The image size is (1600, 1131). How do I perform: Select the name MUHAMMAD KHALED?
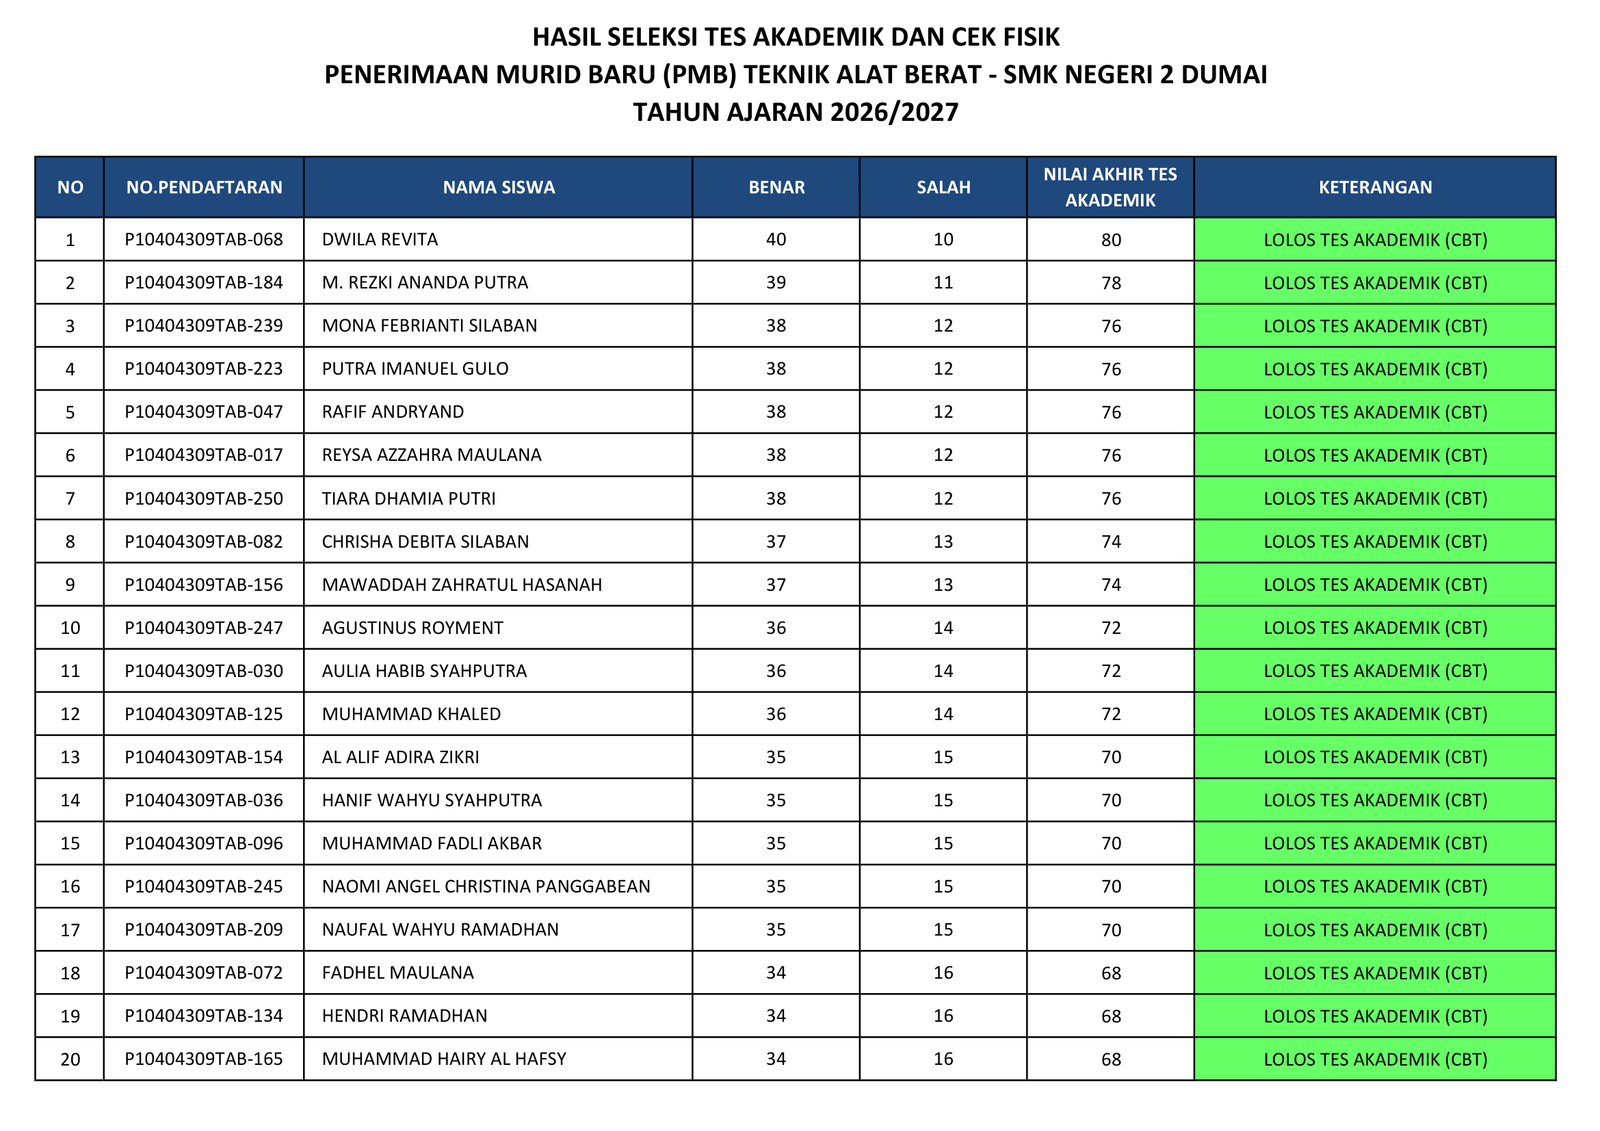tap(411, 714)
